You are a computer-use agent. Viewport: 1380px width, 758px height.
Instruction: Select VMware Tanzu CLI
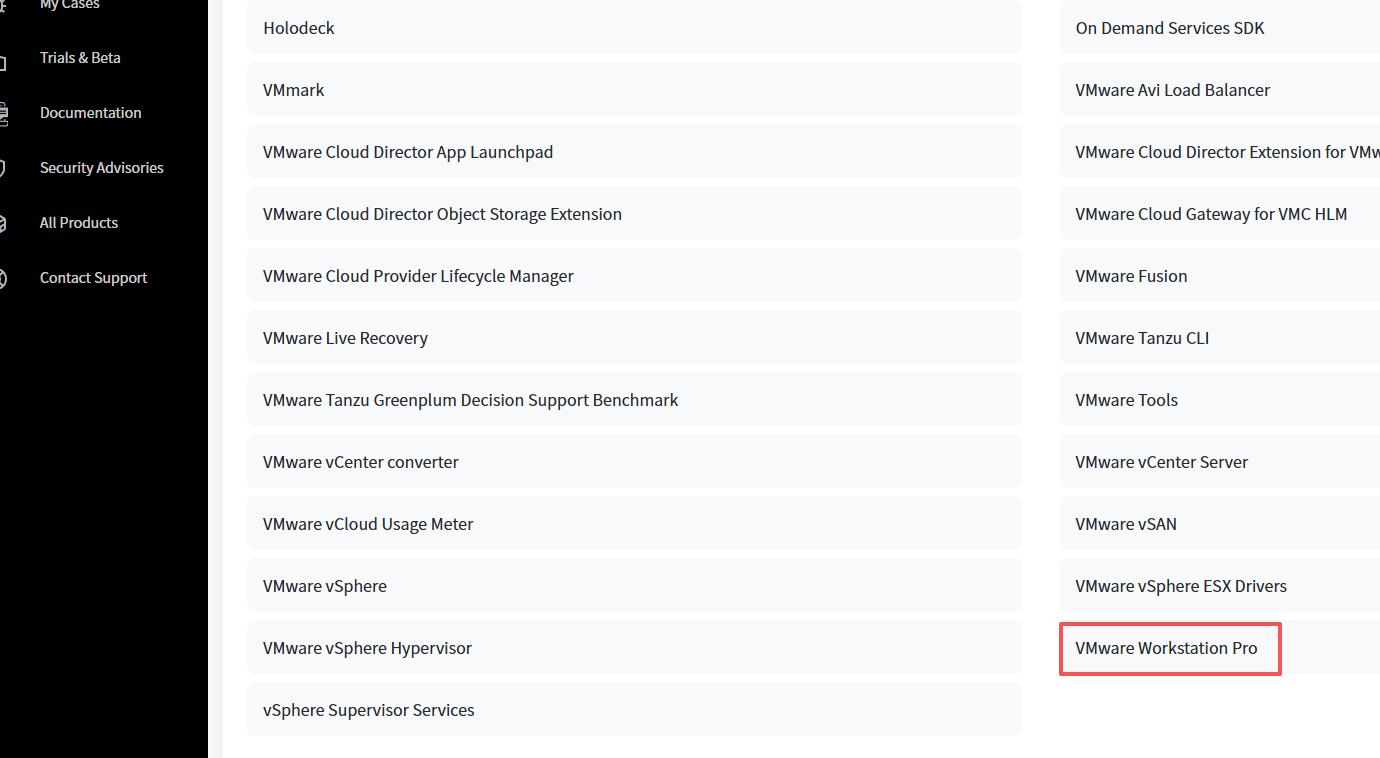point(1142,338)
